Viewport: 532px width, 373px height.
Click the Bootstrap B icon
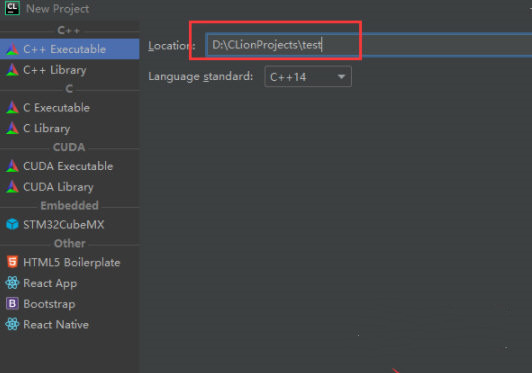pos(13,304)
